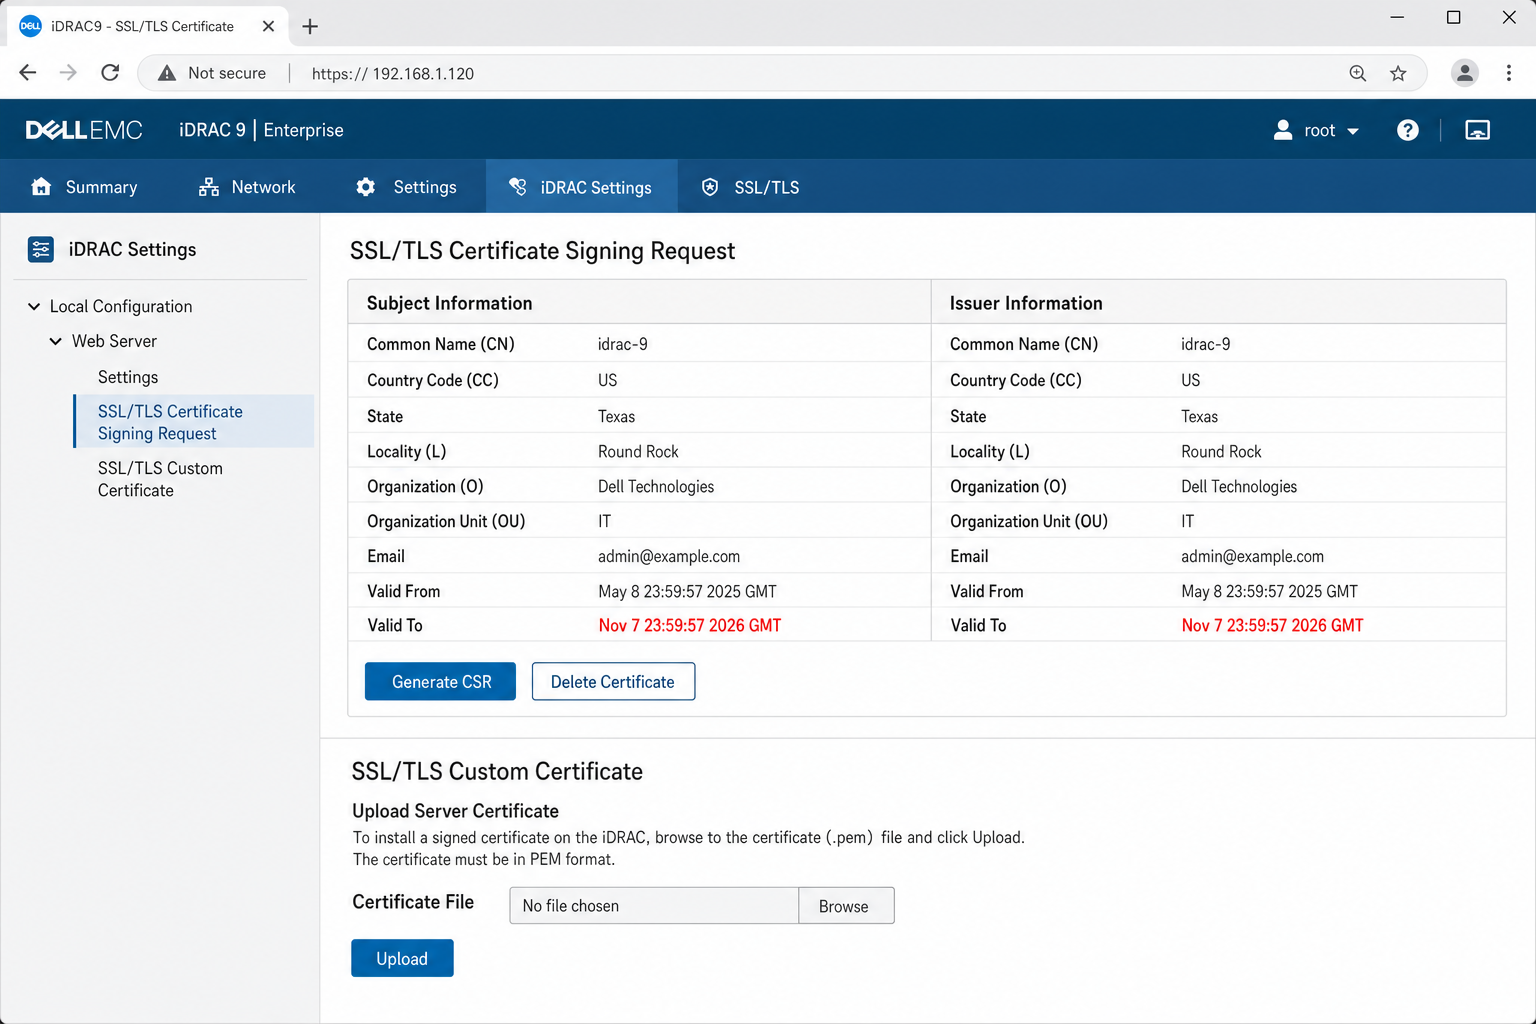Minimize the browser window
This screenshot has height=1024, width=1536.
pos(1397,17)
